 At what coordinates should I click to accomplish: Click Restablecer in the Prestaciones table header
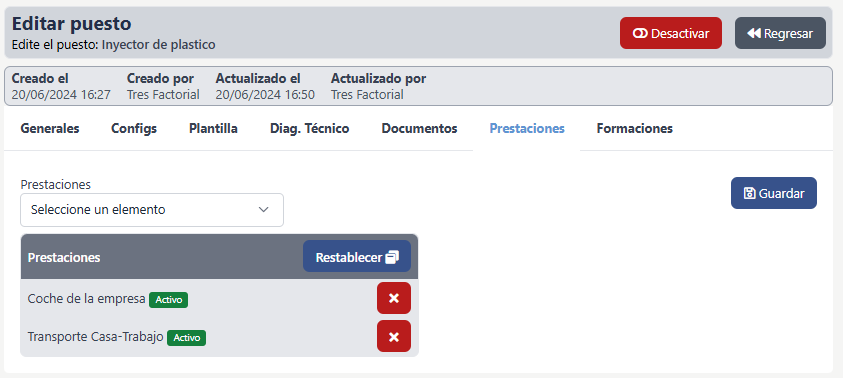tap(357, 256)
